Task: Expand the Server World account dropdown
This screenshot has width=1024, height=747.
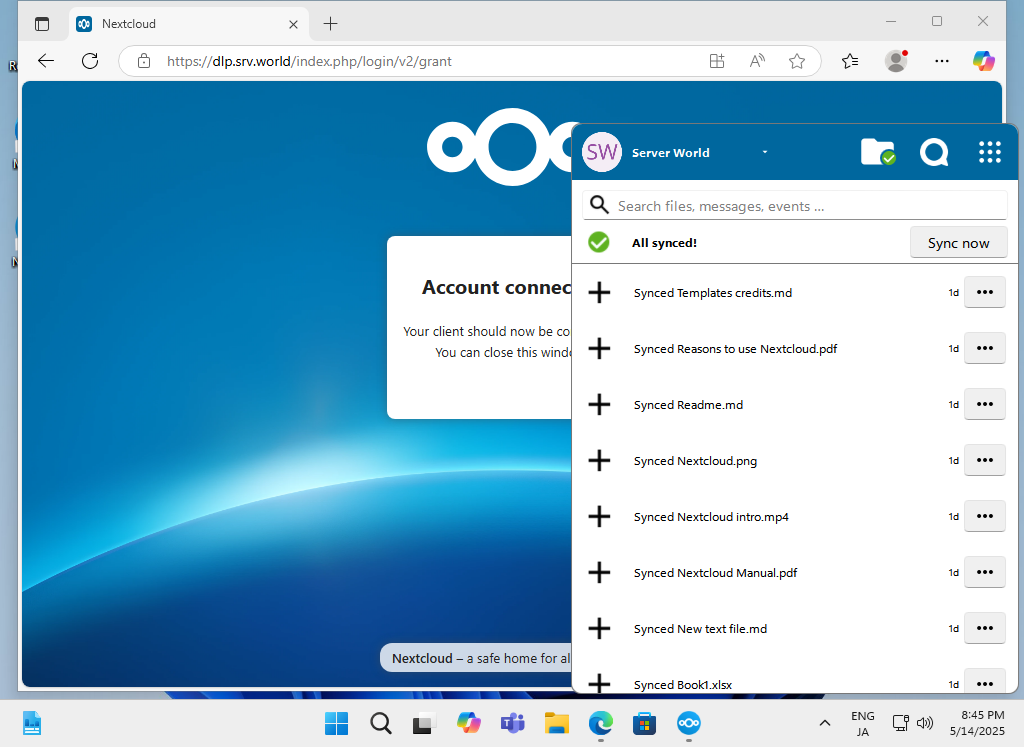Action: coord(765,152)
